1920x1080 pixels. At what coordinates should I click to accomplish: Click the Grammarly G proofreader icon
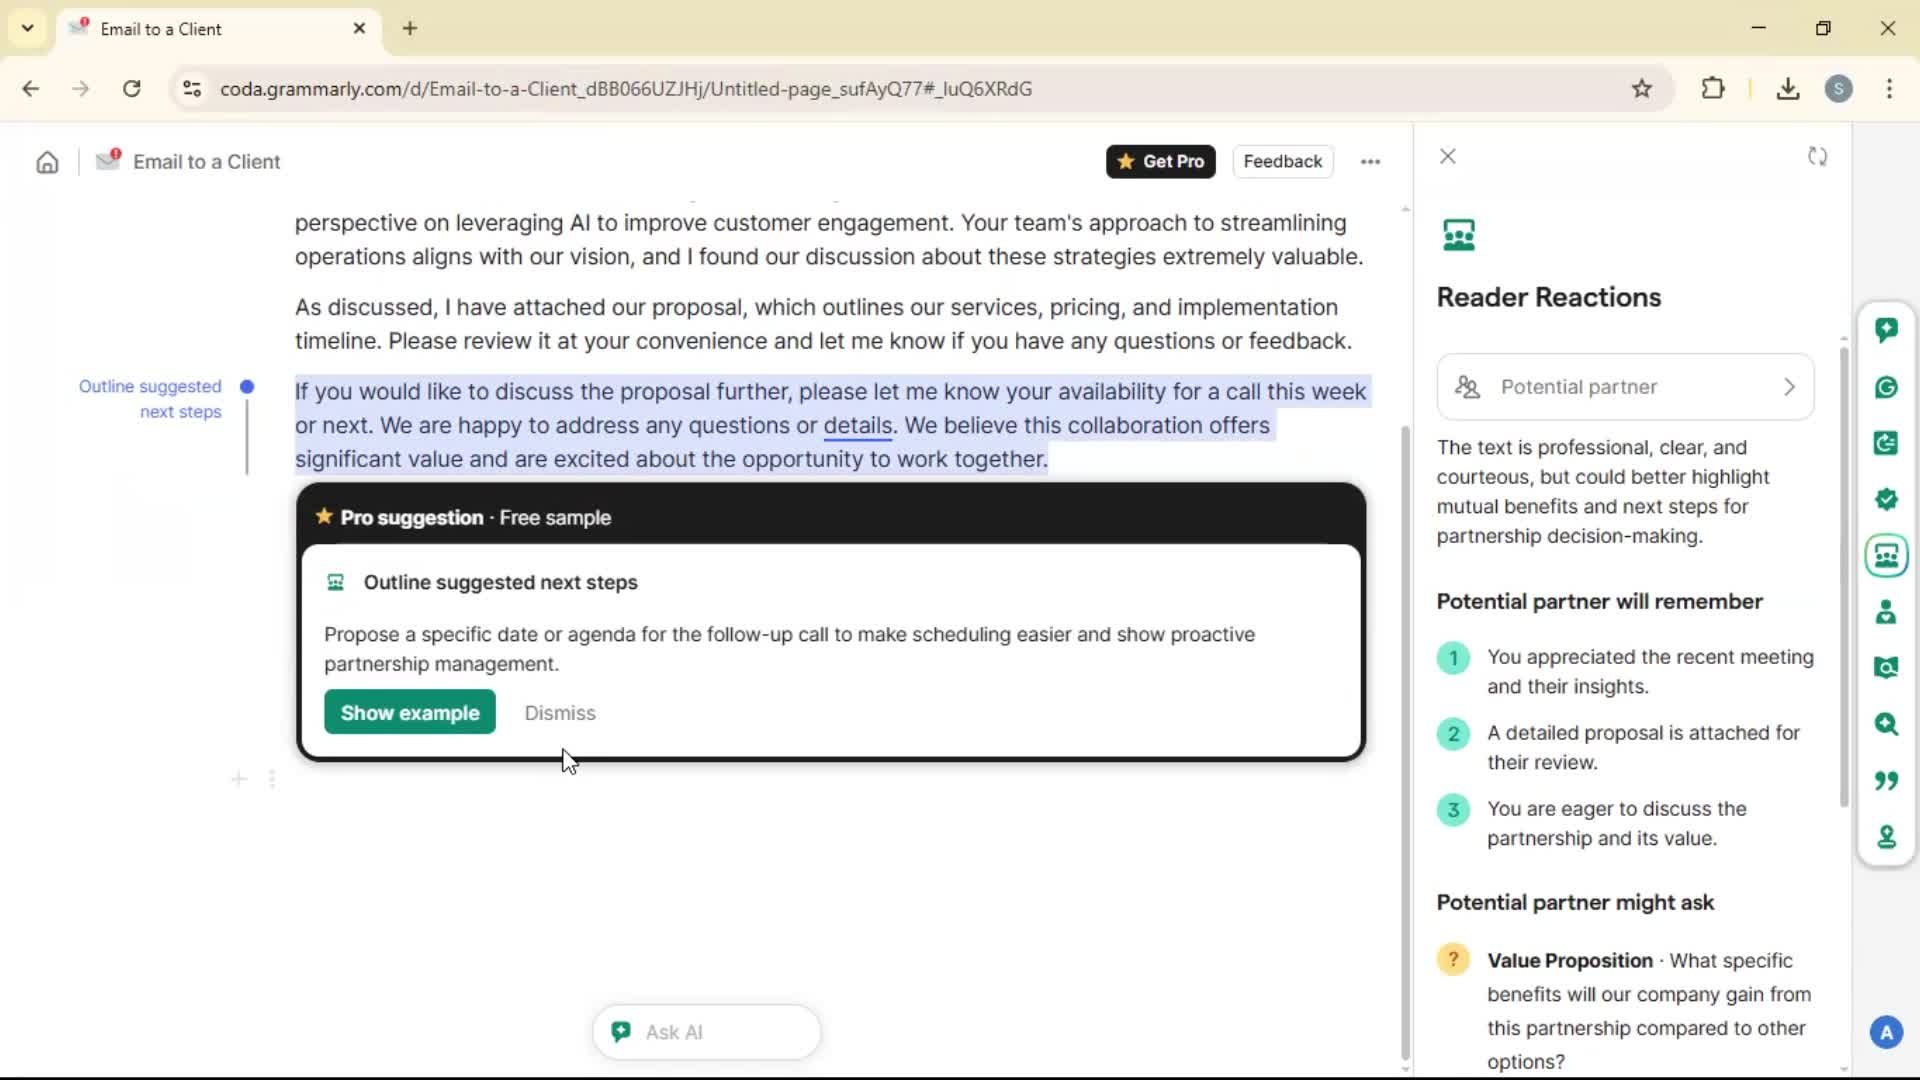pos(1886,387)
